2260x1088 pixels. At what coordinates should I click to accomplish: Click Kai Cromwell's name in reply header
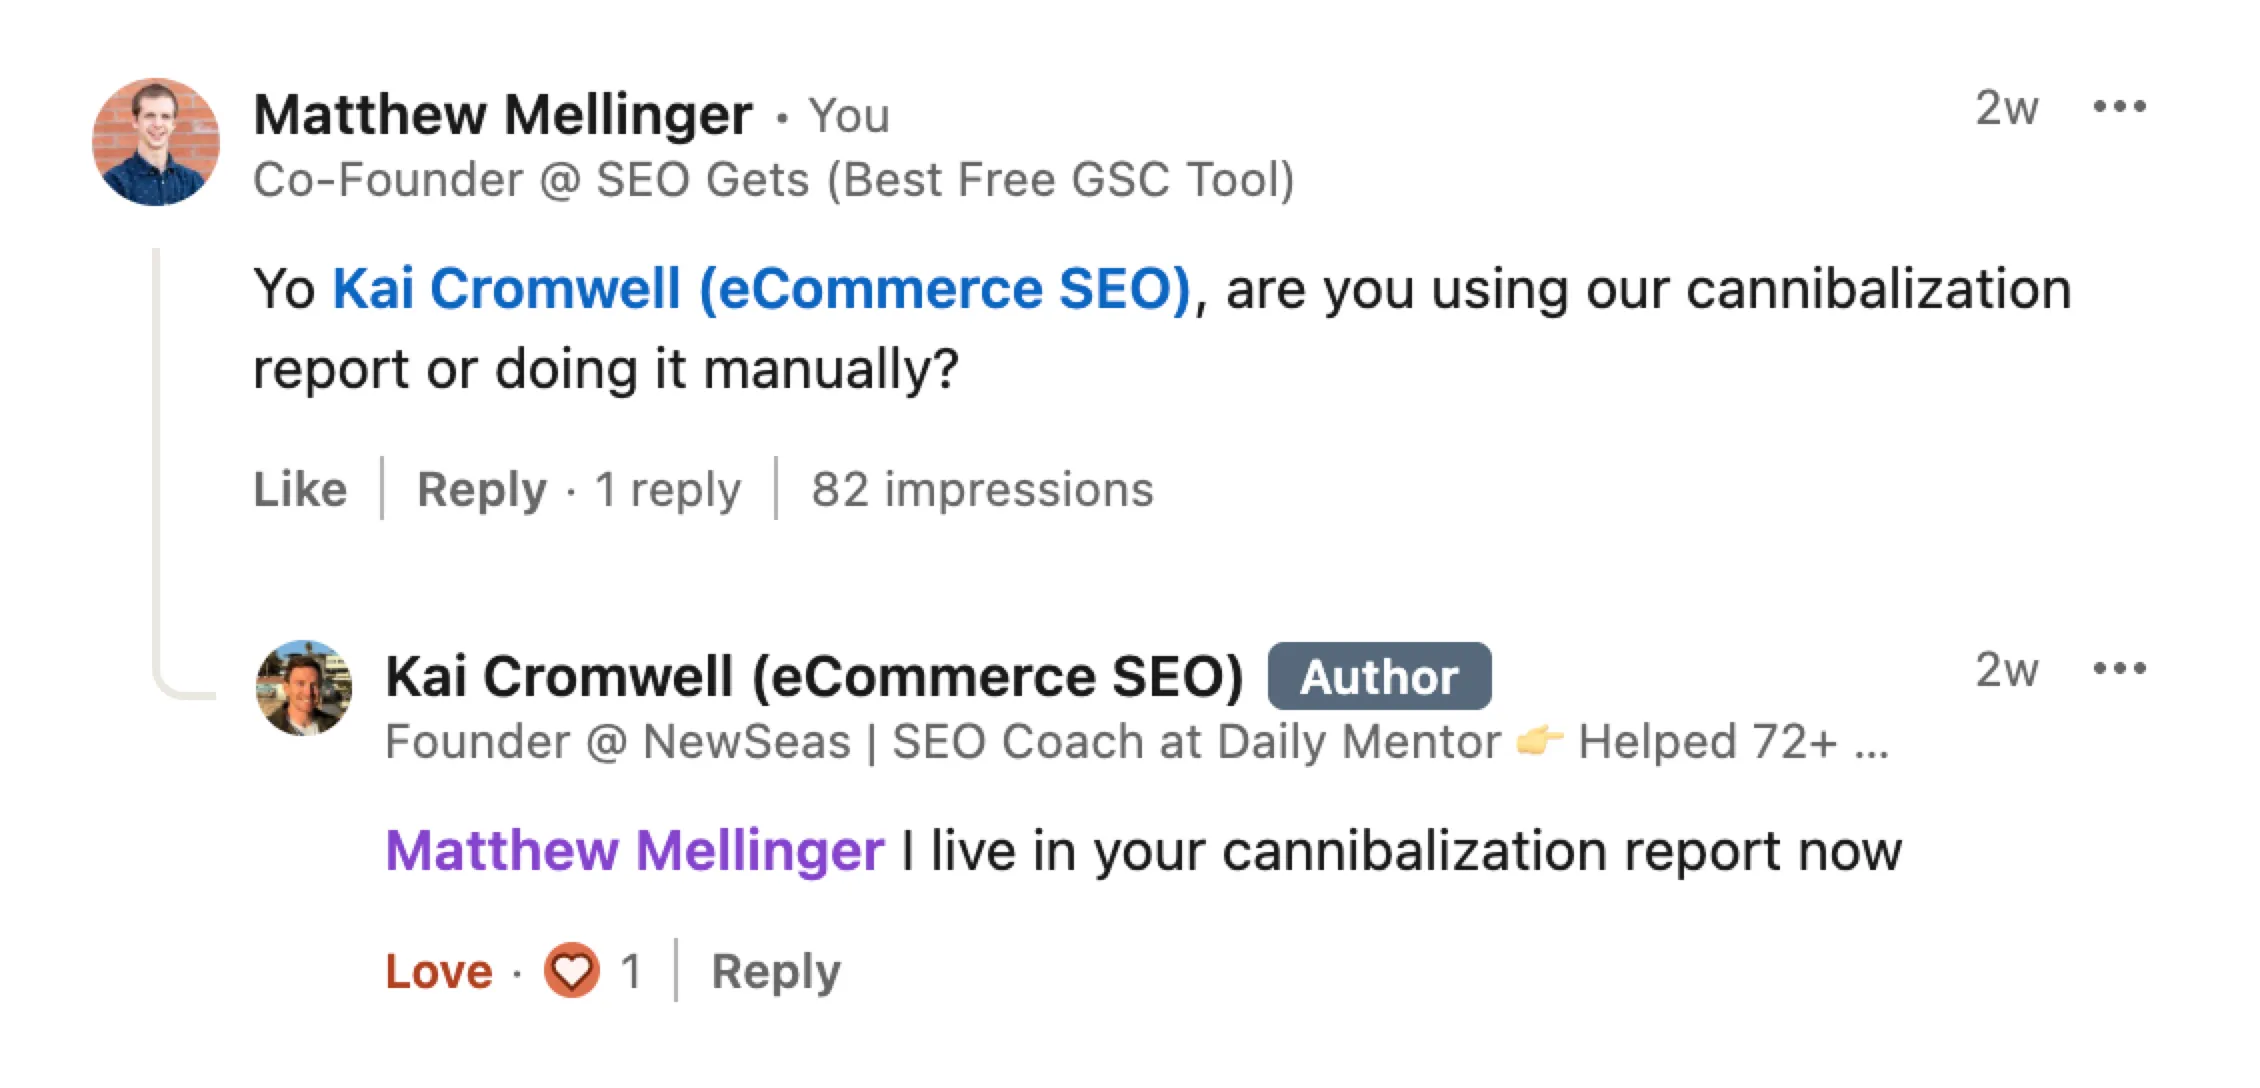click(814, 677)
